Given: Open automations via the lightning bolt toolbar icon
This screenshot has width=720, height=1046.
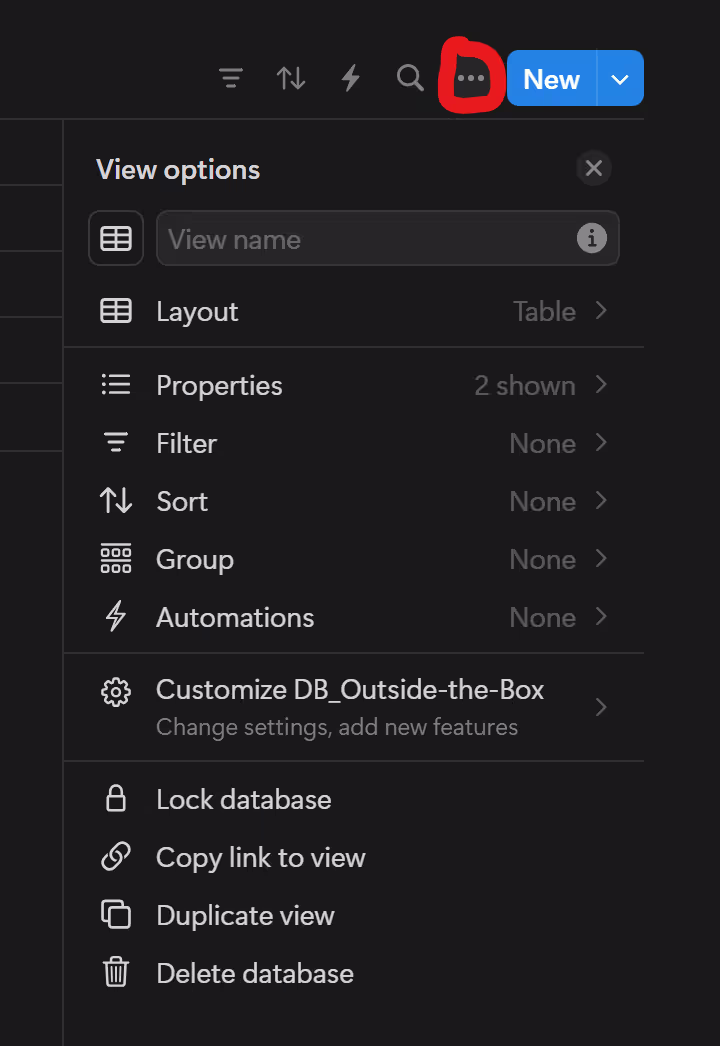Looking at the screenshot, I should point(351,78).
